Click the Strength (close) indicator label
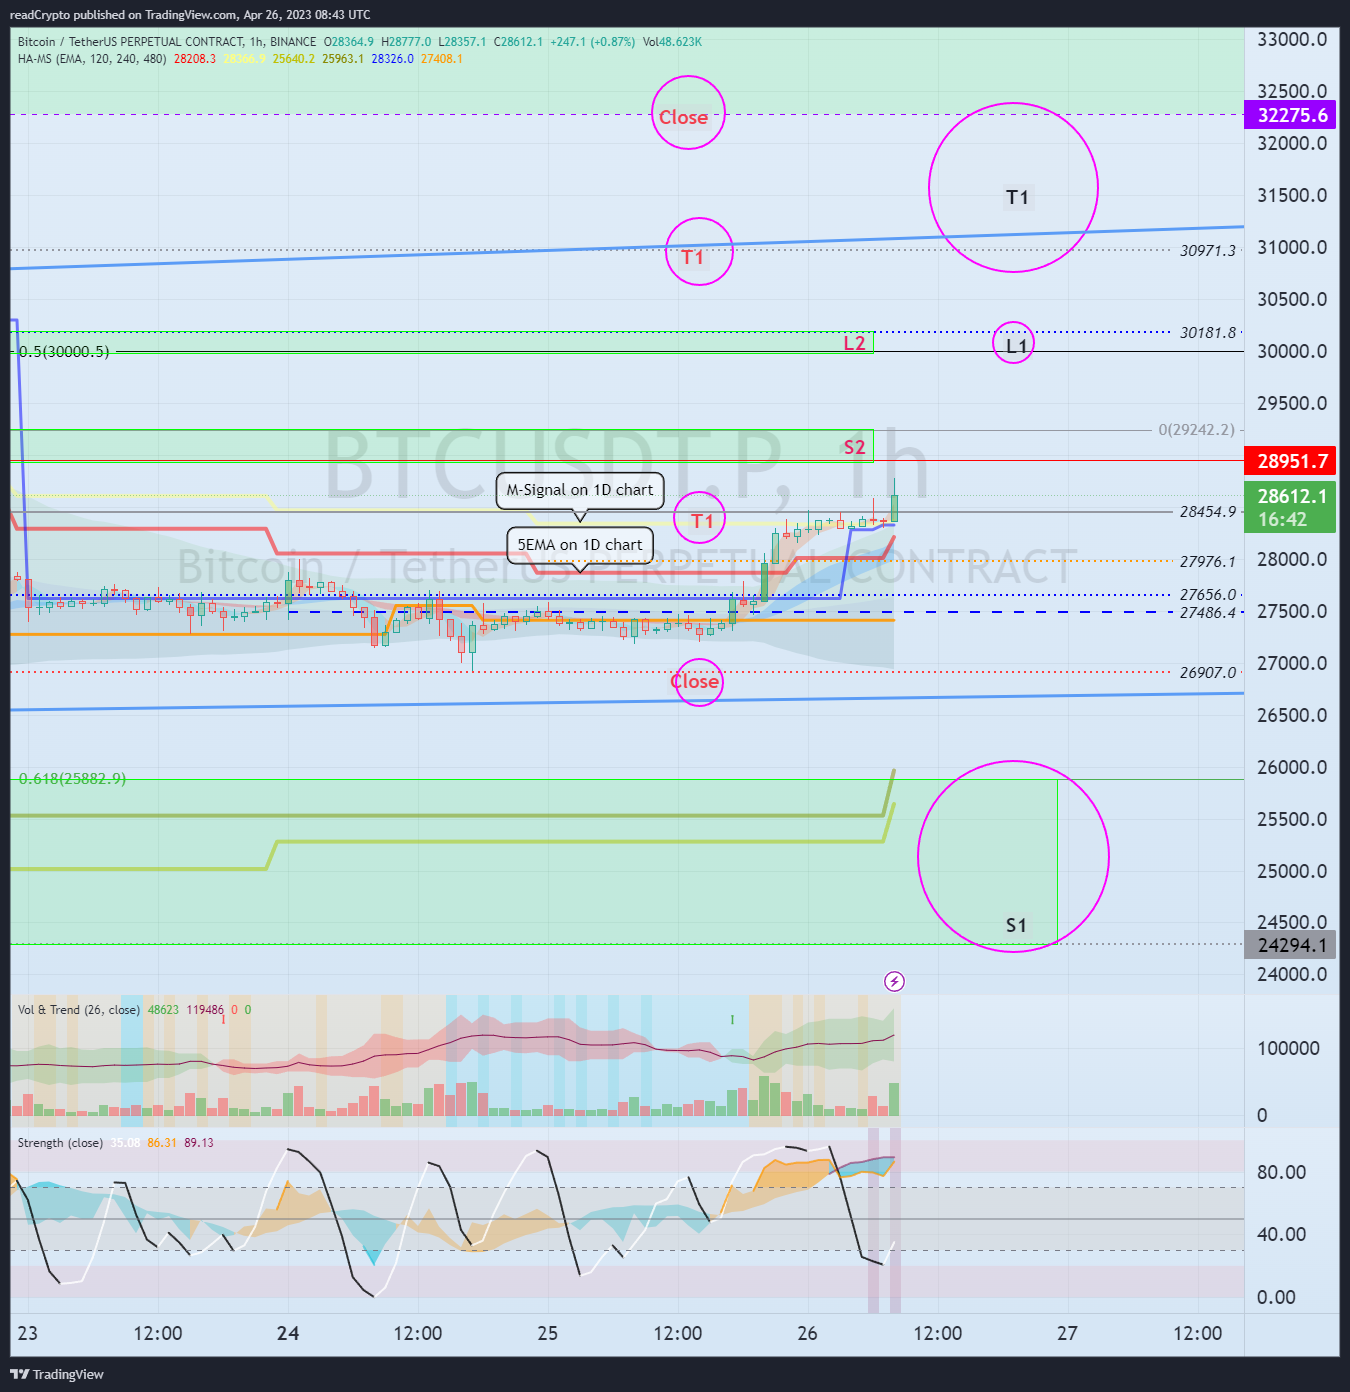 click(x=60, y=1143)
